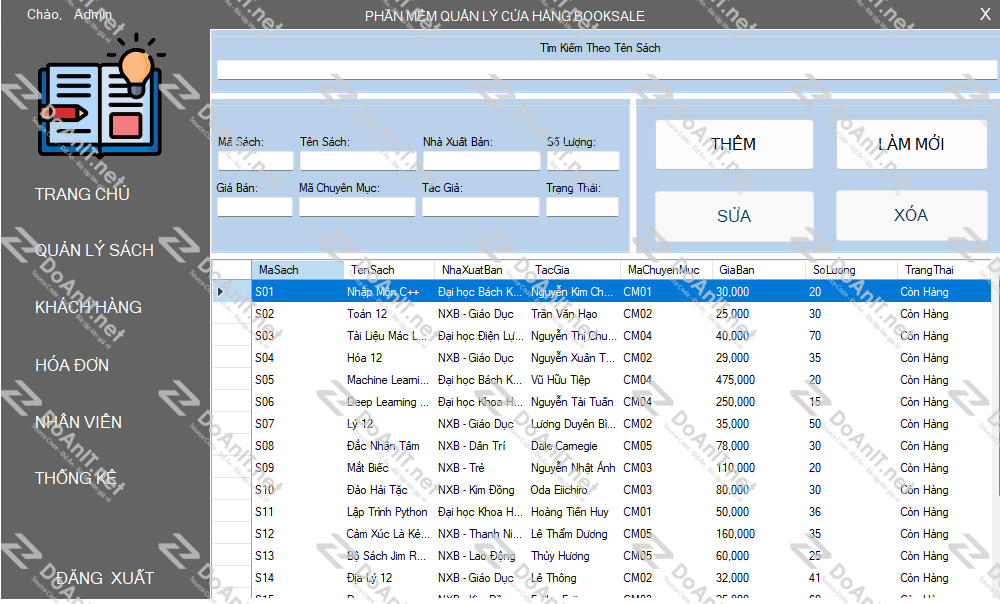This screenshot has height=604, width=1000.
Task: Click the book logo image
Action: tap(102, 94)
